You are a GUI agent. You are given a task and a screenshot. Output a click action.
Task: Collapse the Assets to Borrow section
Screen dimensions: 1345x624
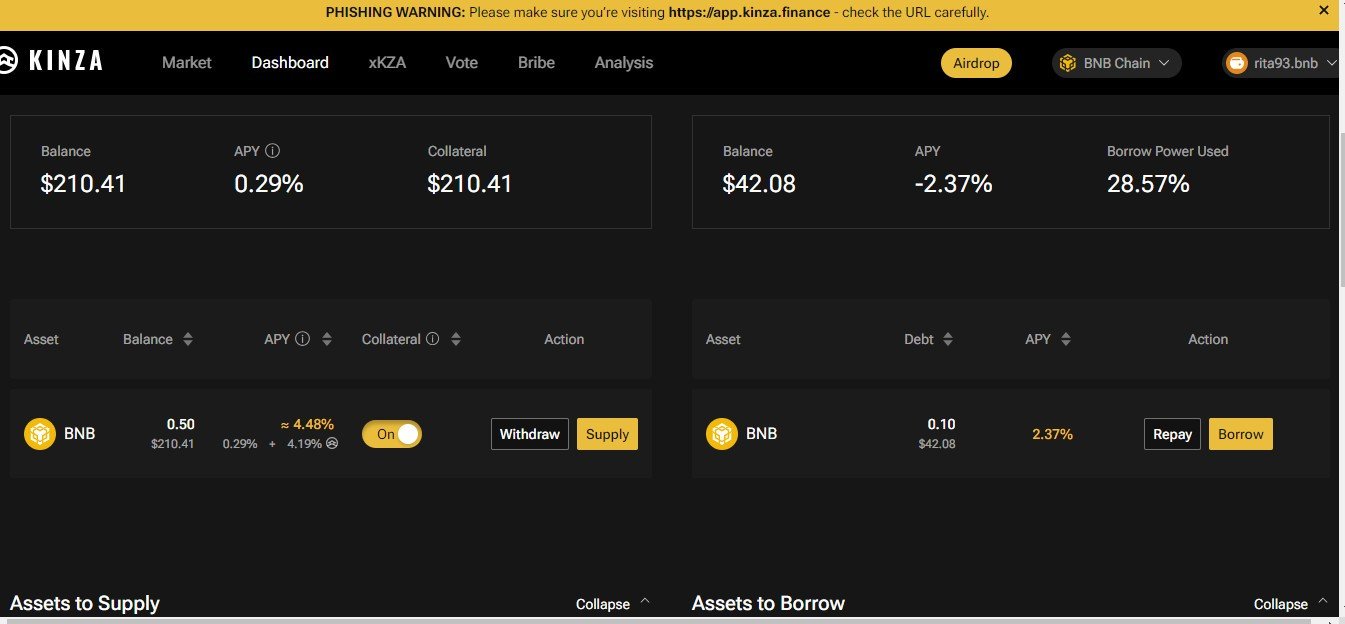[x=1290, y=604]
